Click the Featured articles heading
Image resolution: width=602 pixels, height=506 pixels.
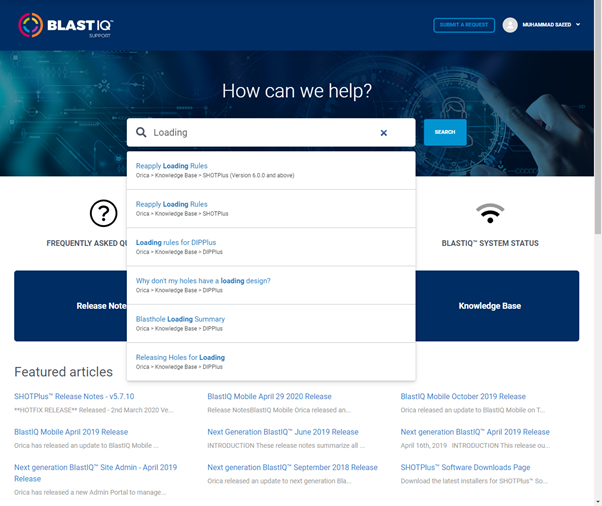[63, 372]
